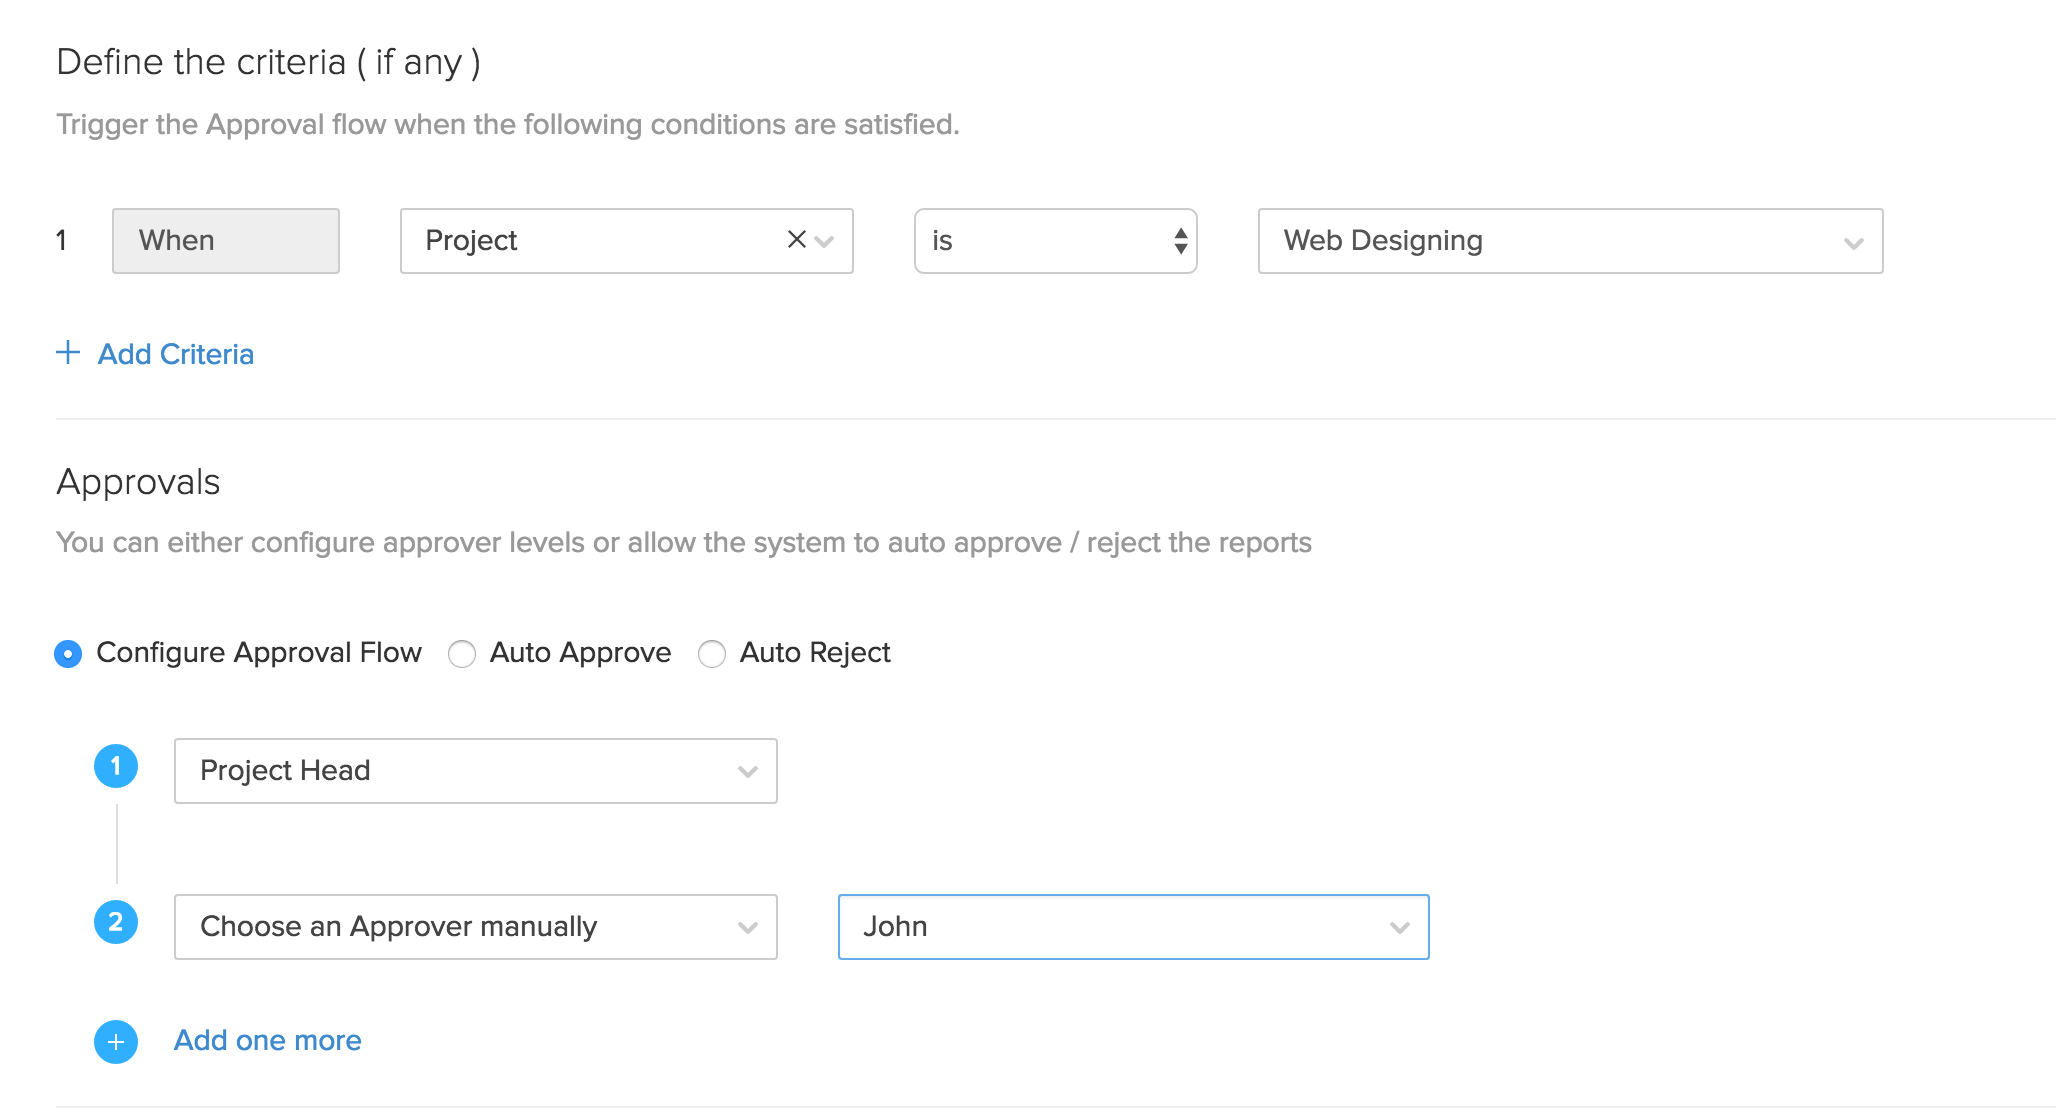Clear the Project field with X icon
This screenshot has height=1110, width=2060.
[x=796, y=240]
